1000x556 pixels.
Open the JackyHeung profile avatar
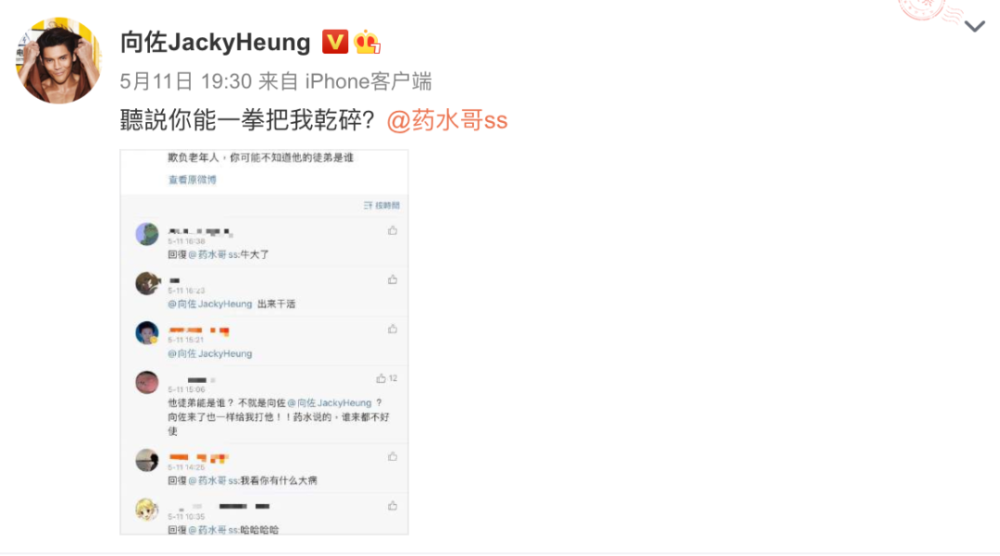[x=59, y=60]
